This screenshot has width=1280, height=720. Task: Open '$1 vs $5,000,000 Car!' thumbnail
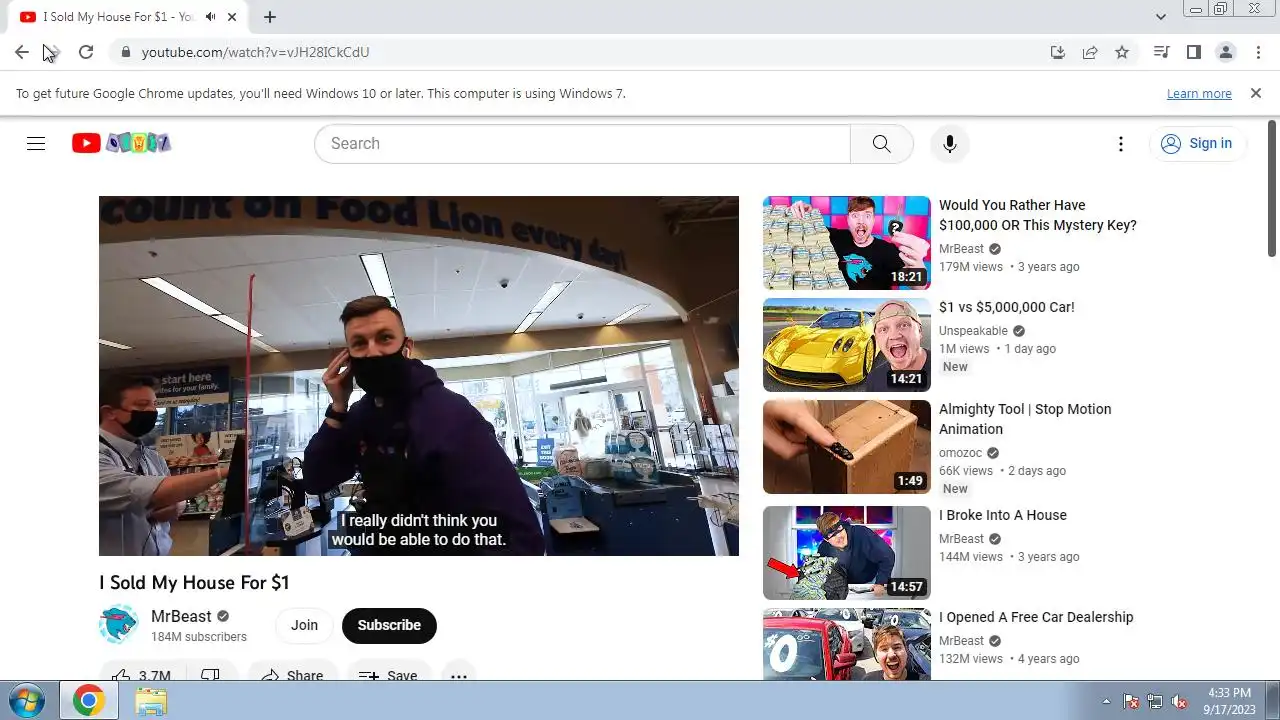(x=847, y=345)
